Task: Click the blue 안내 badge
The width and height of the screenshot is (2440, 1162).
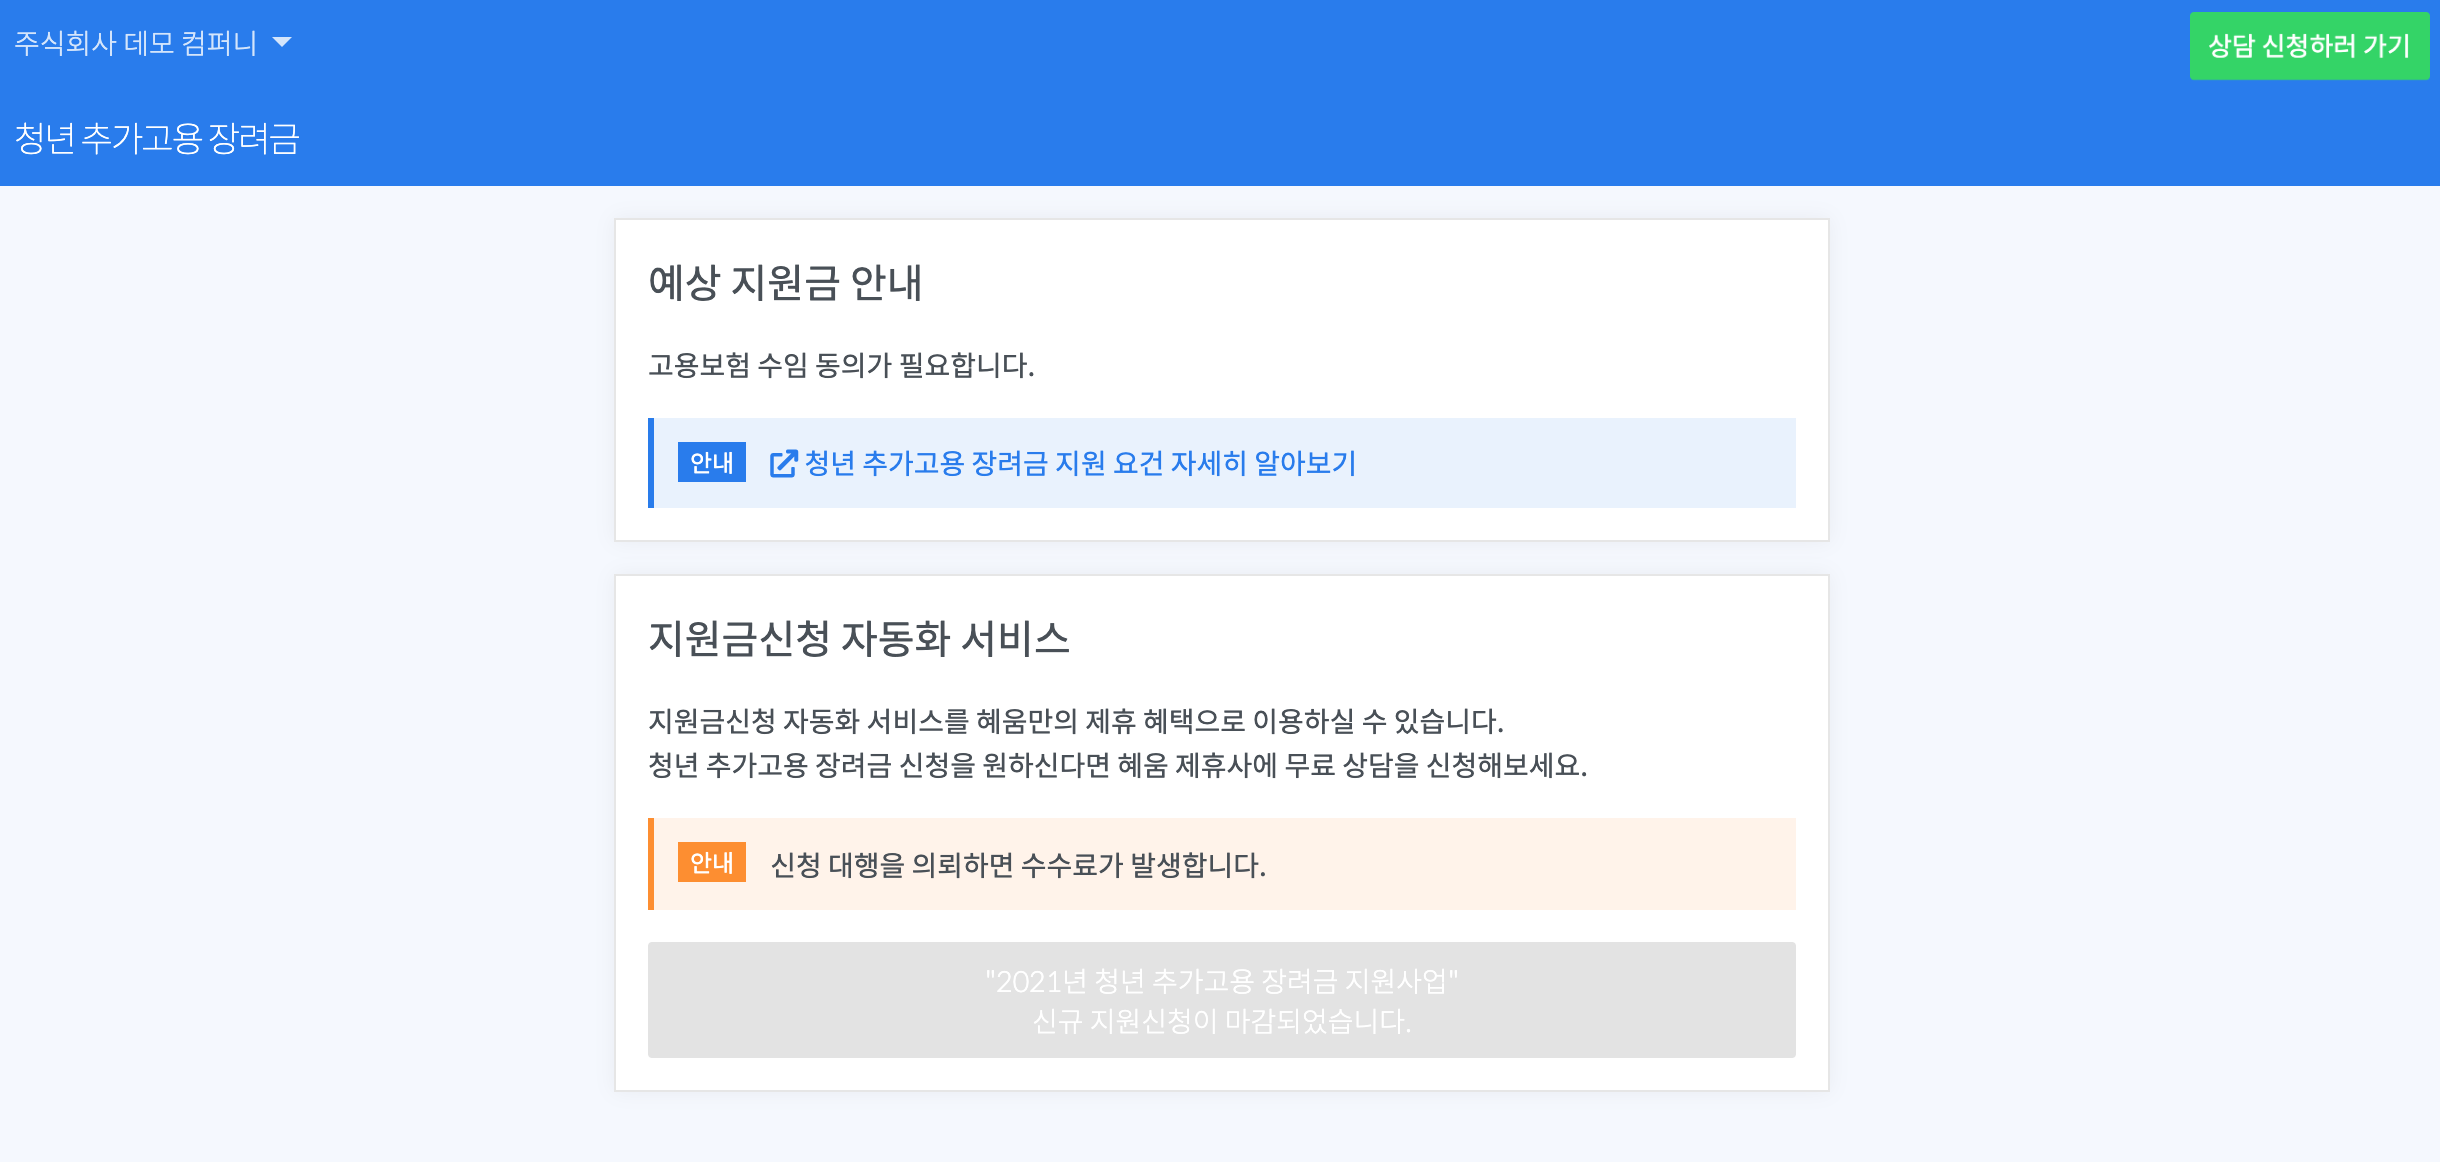Action: tap(711, 463)
